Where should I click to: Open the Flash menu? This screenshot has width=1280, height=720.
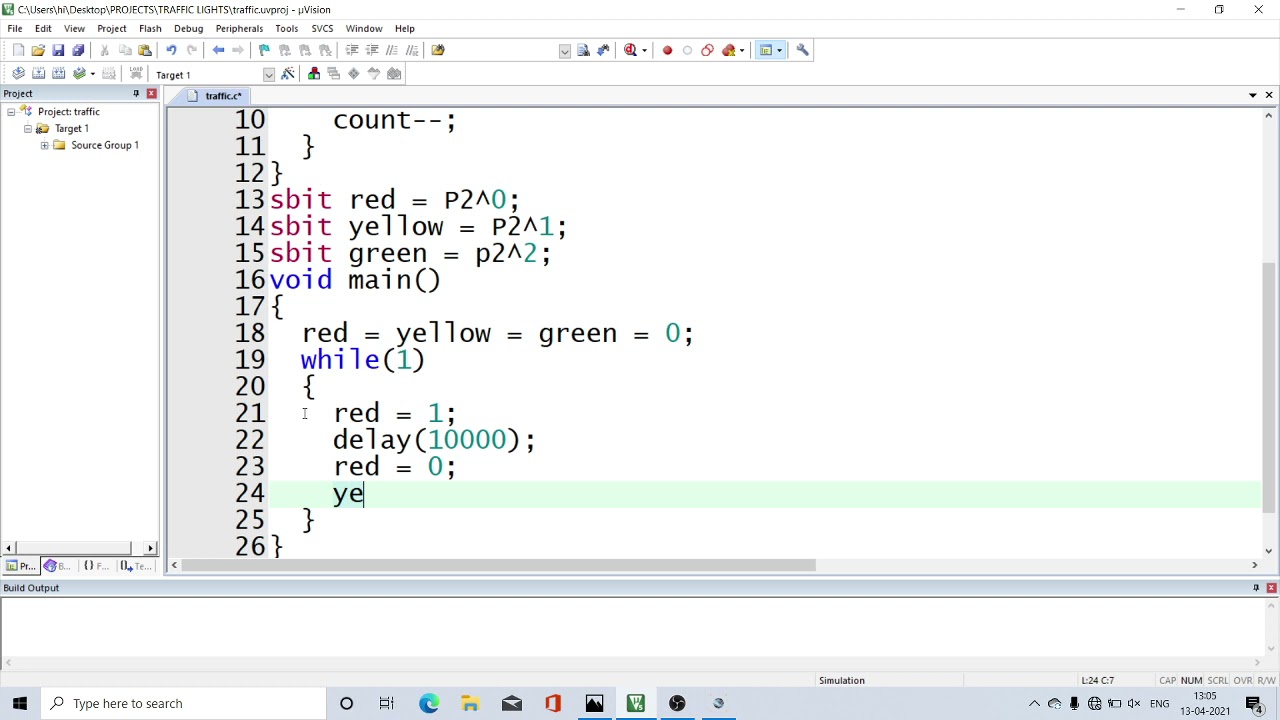[x=150, y=28]
